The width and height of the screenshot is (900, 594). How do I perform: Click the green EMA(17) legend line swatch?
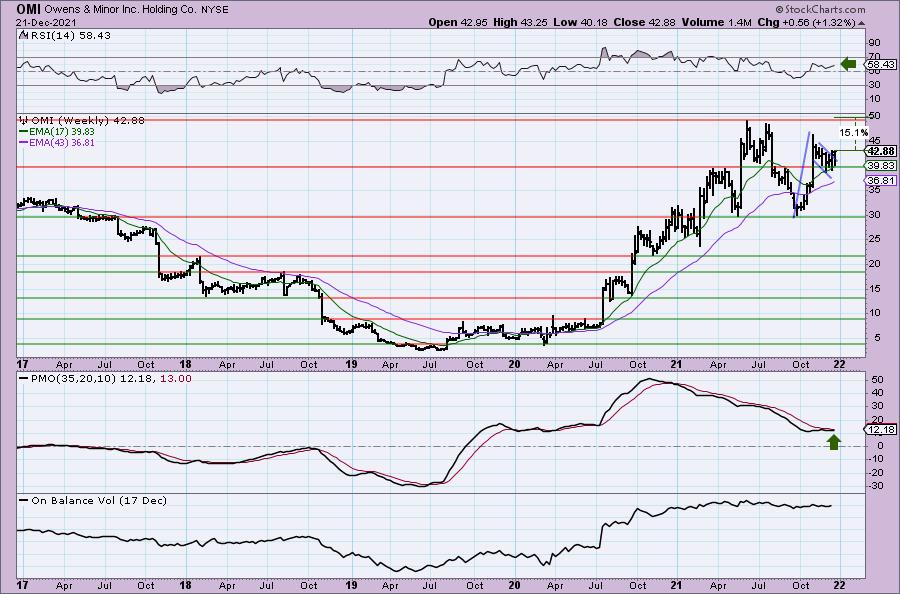coord(24,131)
